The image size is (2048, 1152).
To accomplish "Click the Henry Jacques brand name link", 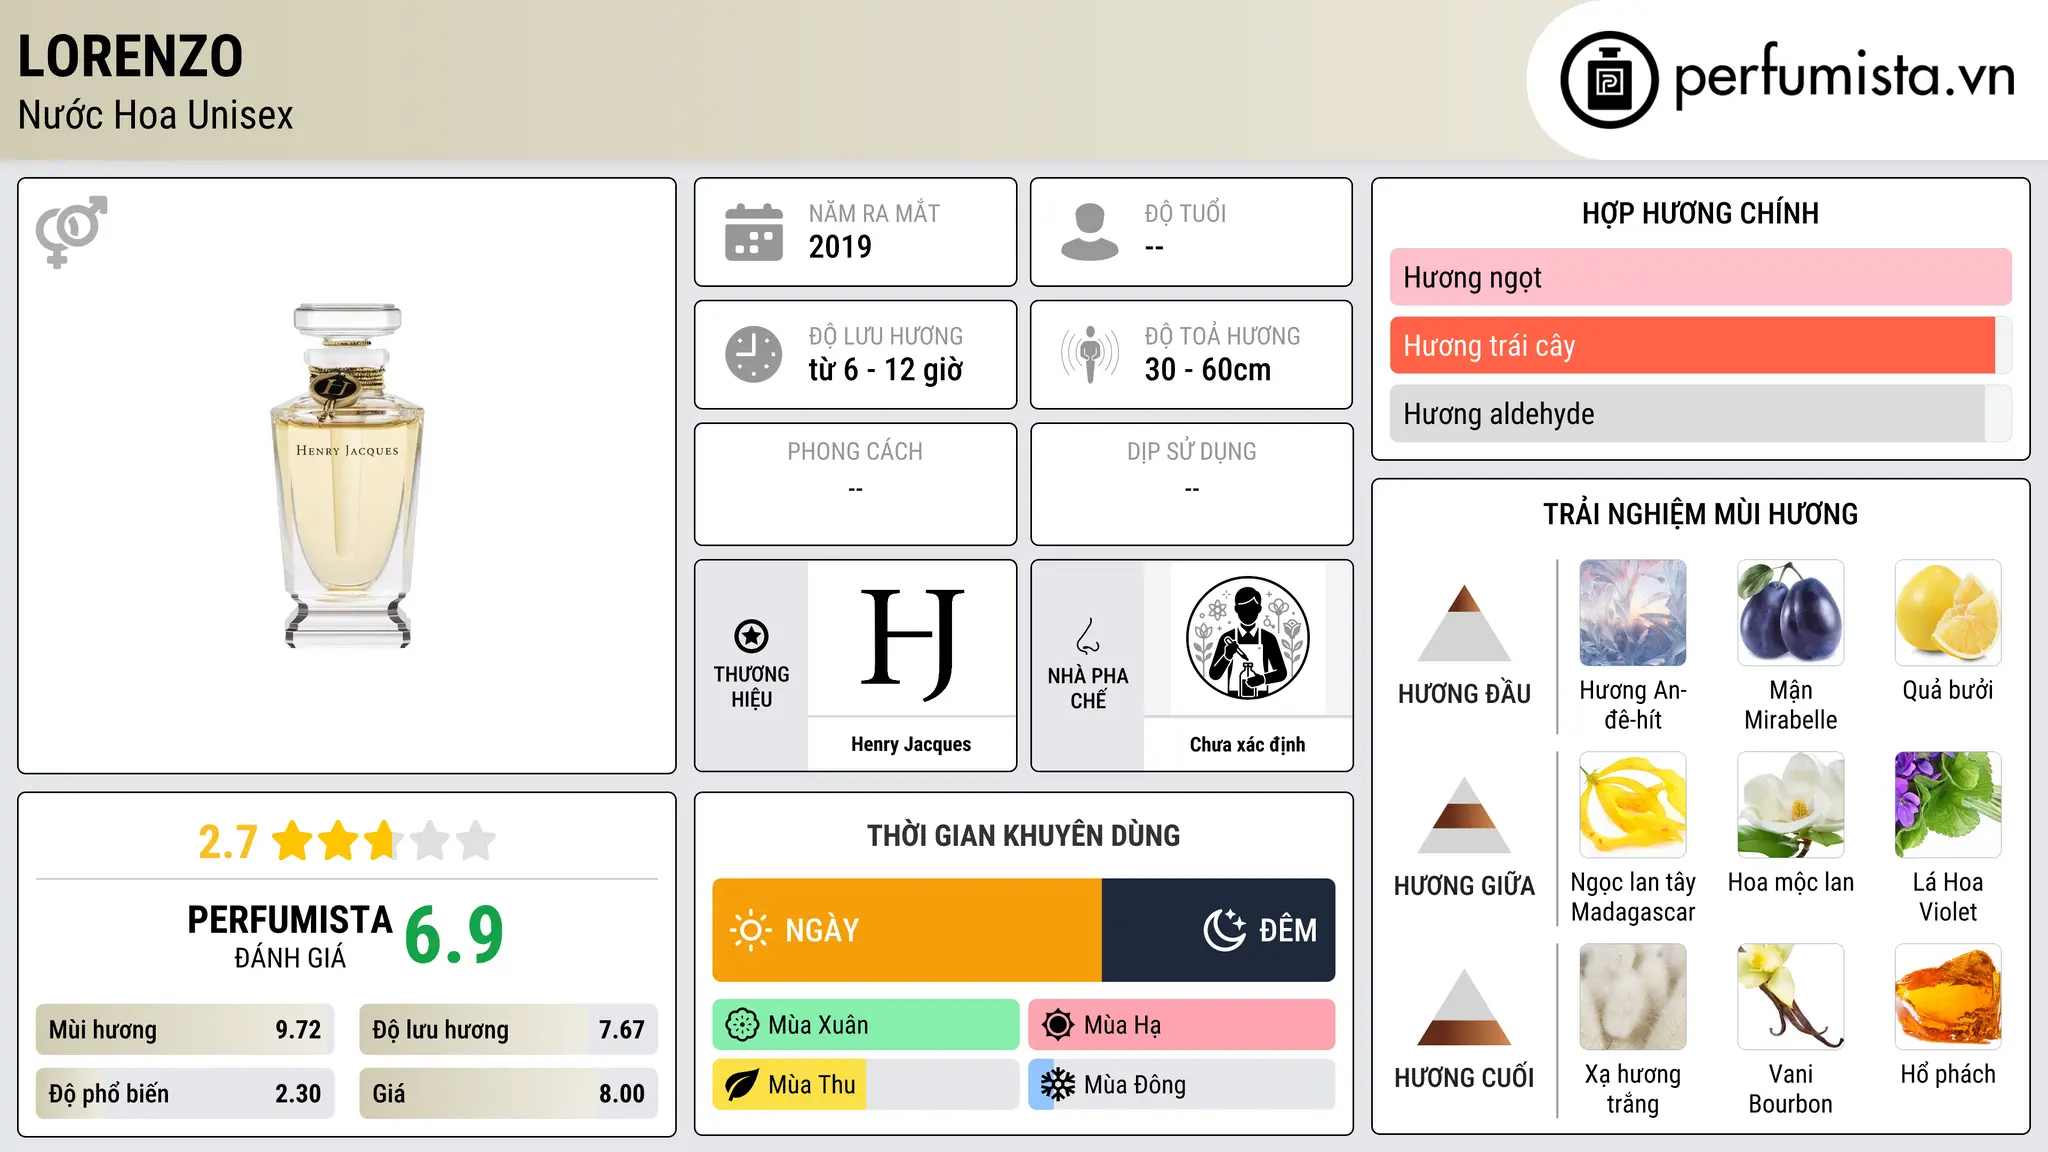I will pos(911,744).
